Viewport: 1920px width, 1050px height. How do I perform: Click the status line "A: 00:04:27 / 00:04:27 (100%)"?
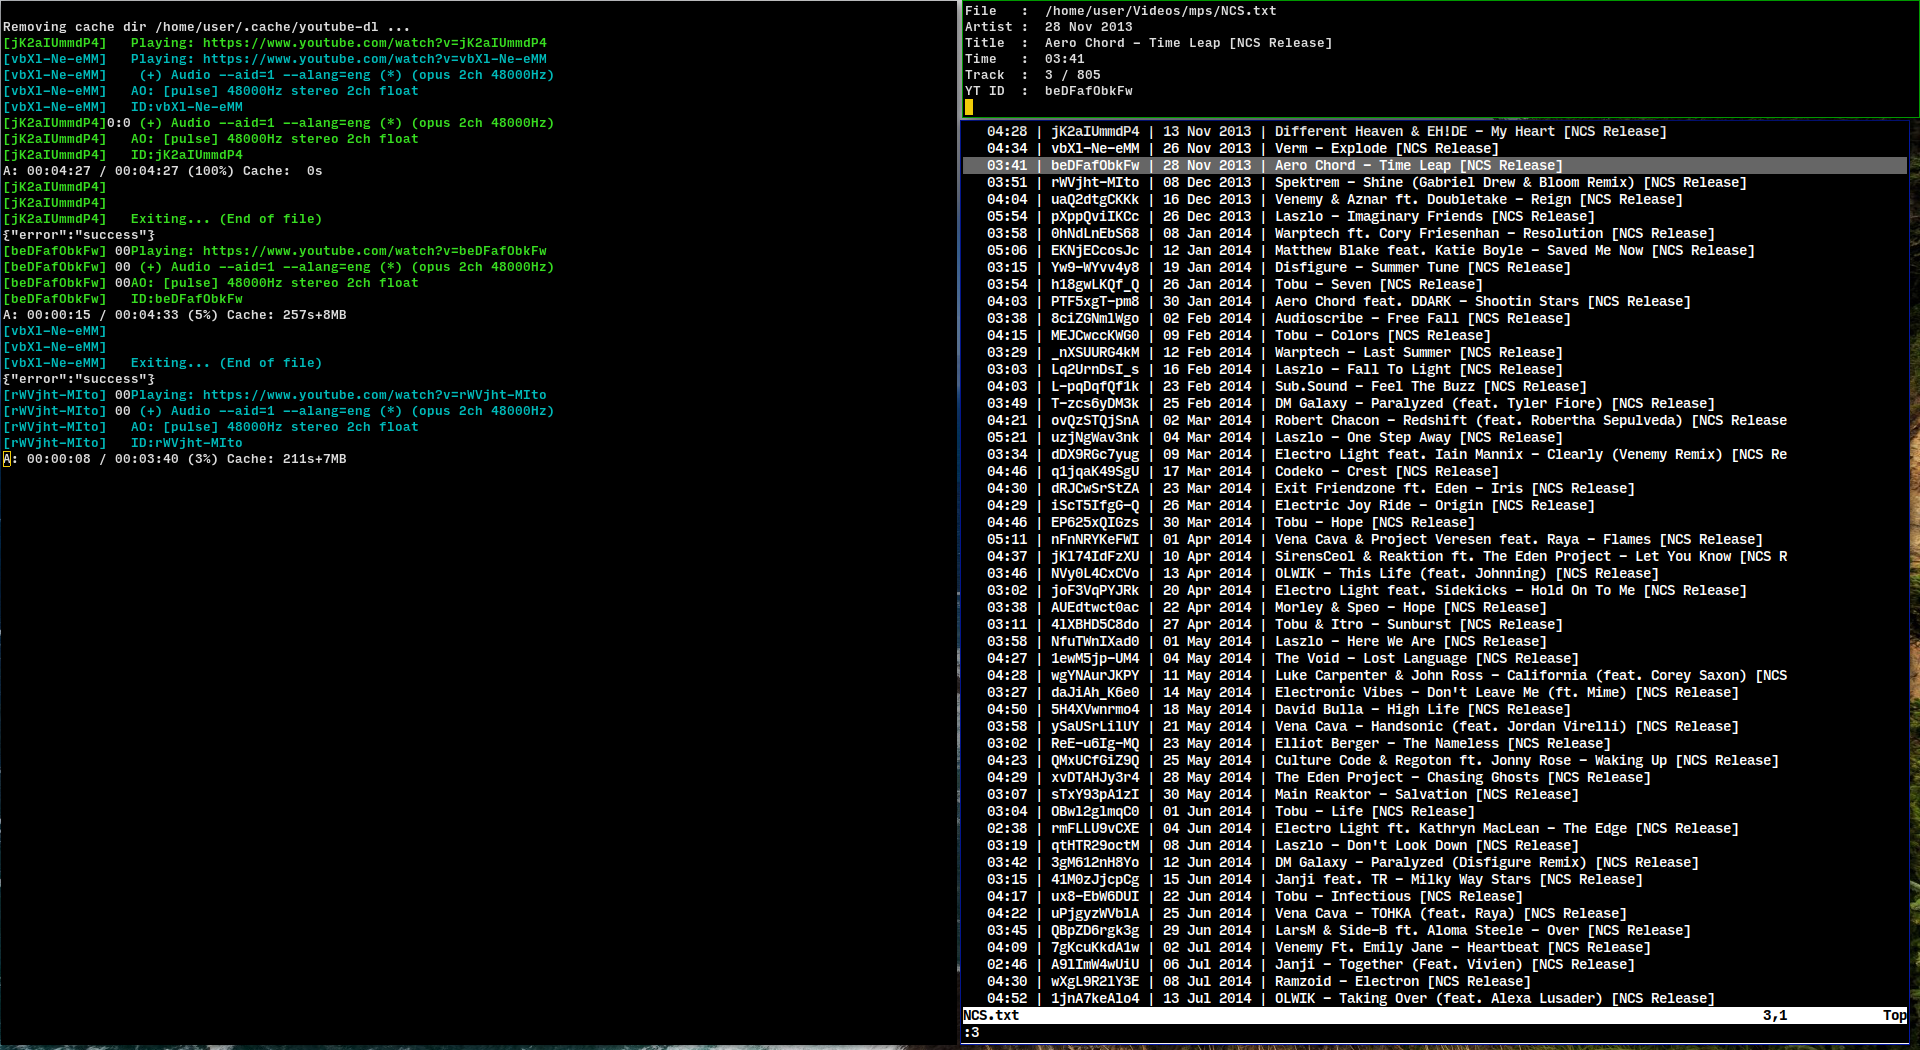coord(163,171)
